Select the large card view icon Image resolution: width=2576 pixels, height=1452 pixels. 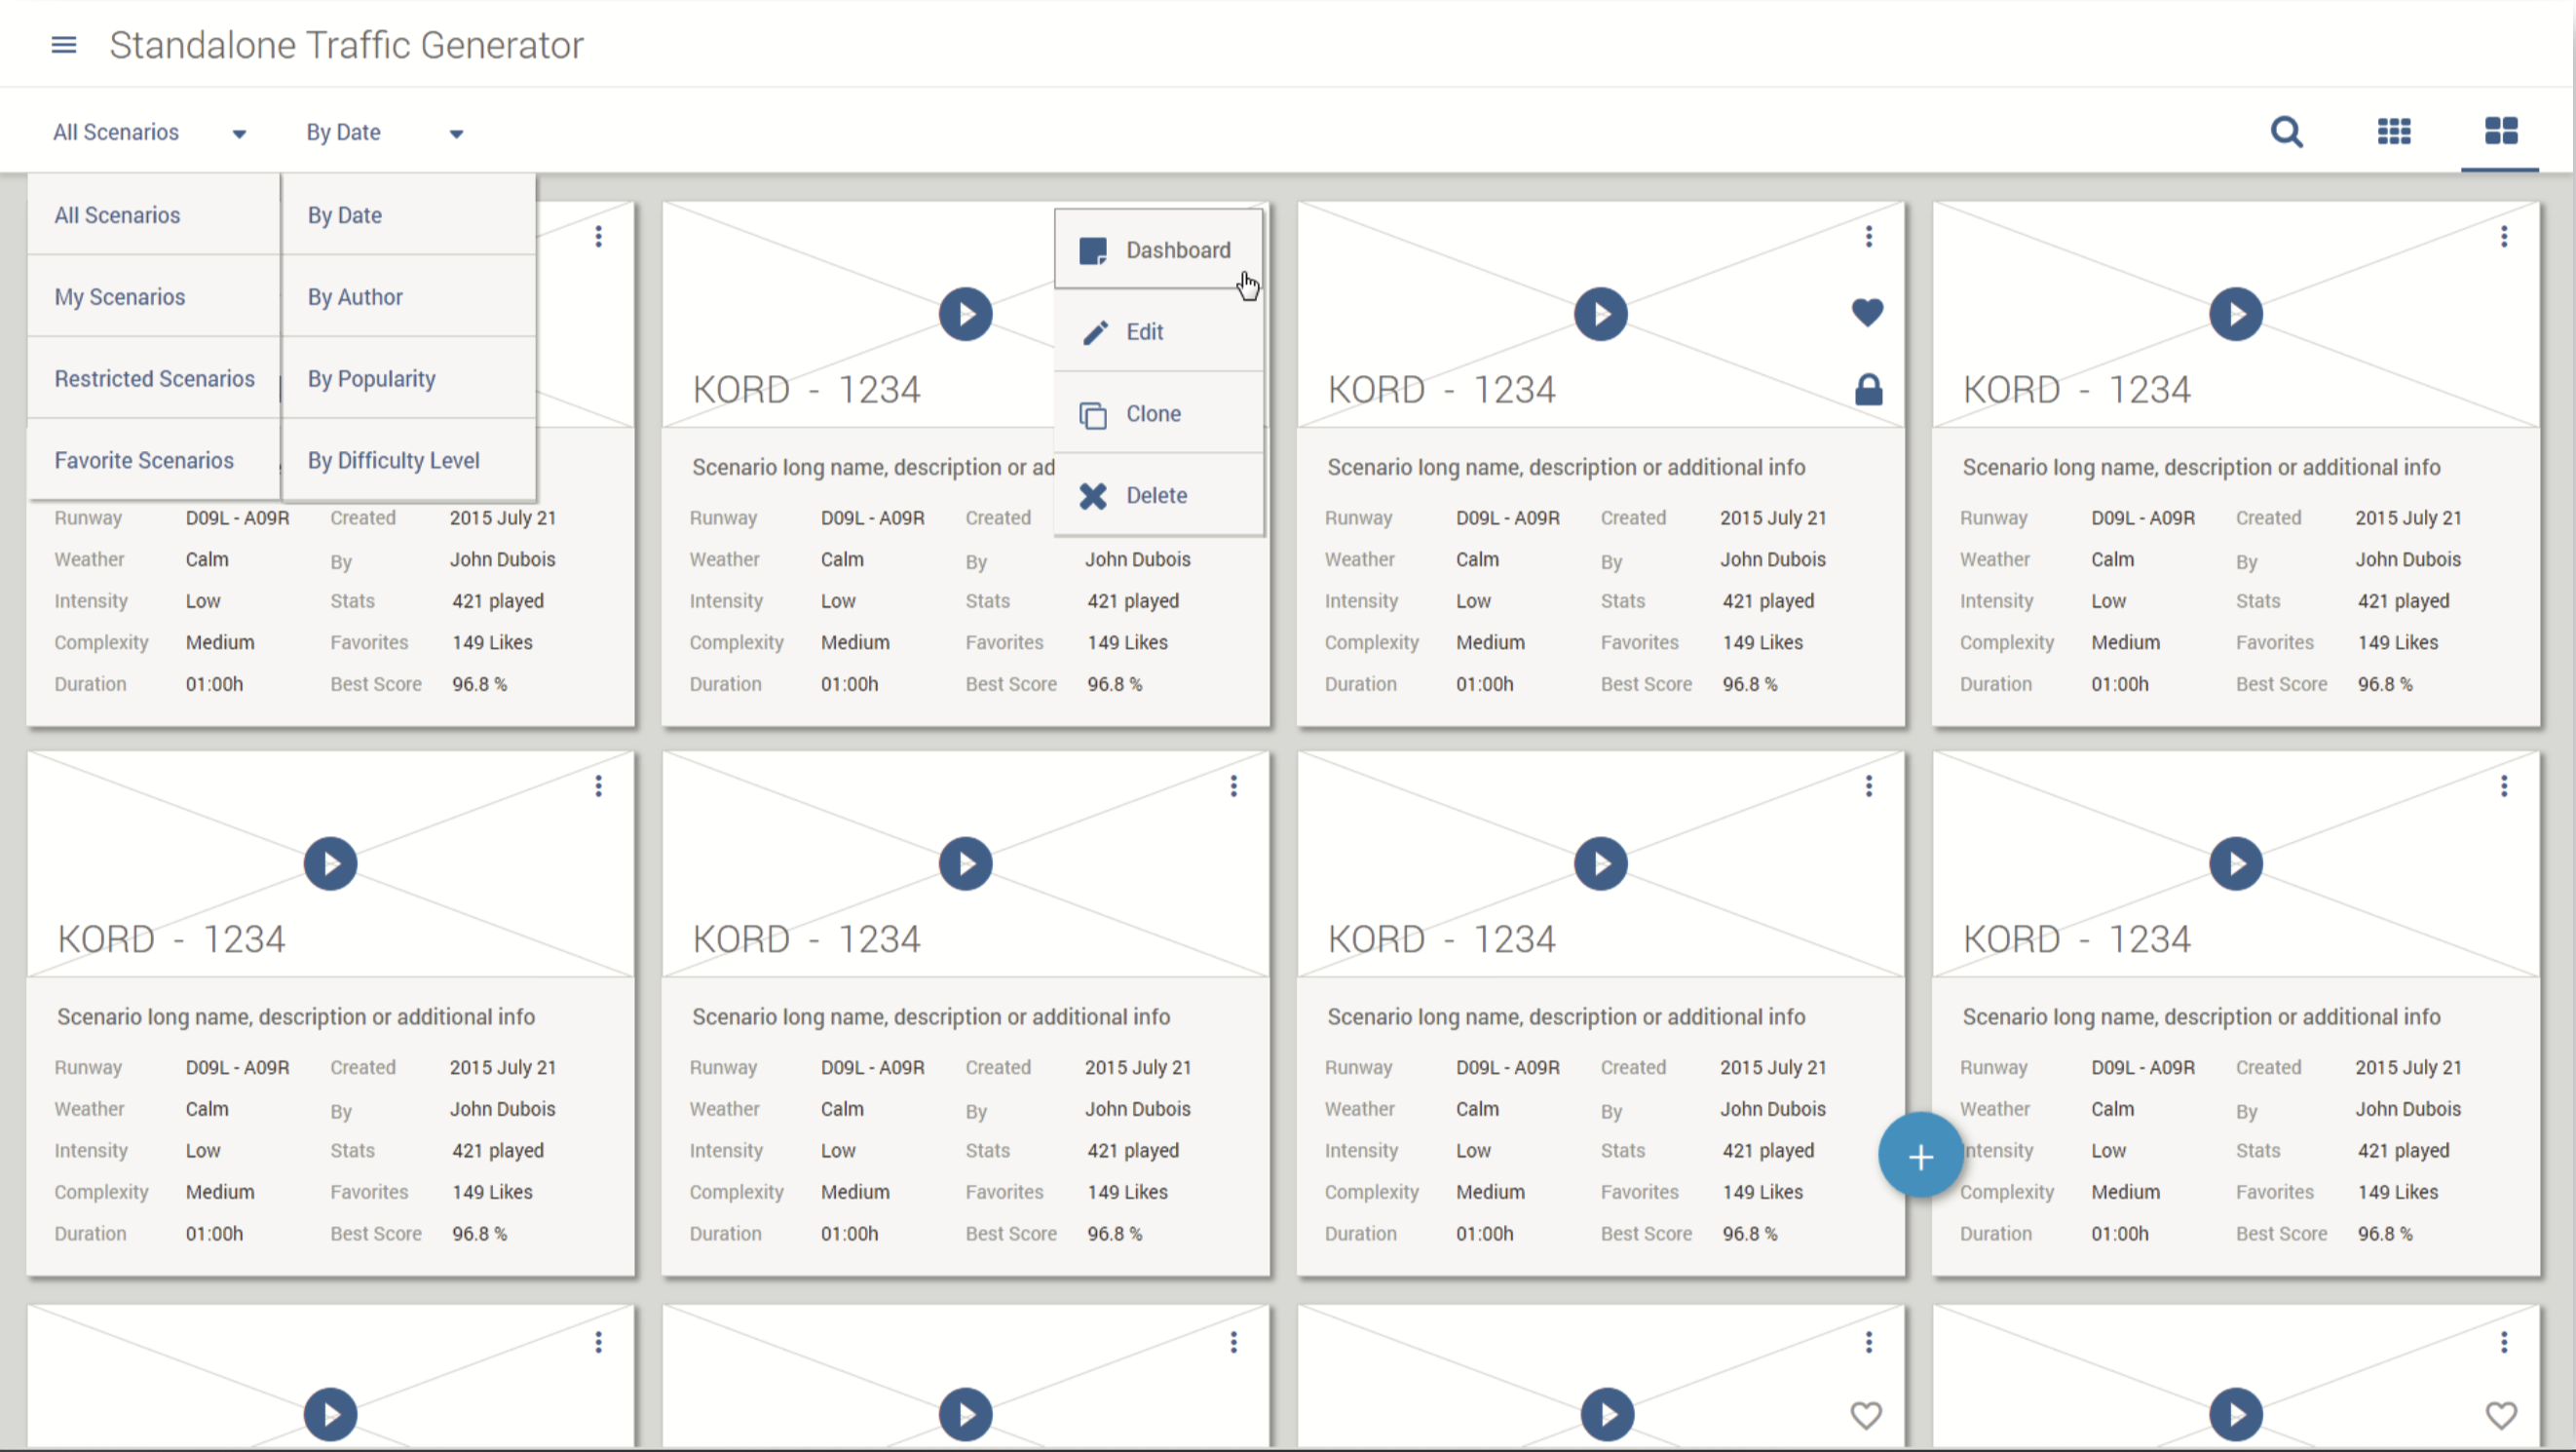click(2501, 132)
